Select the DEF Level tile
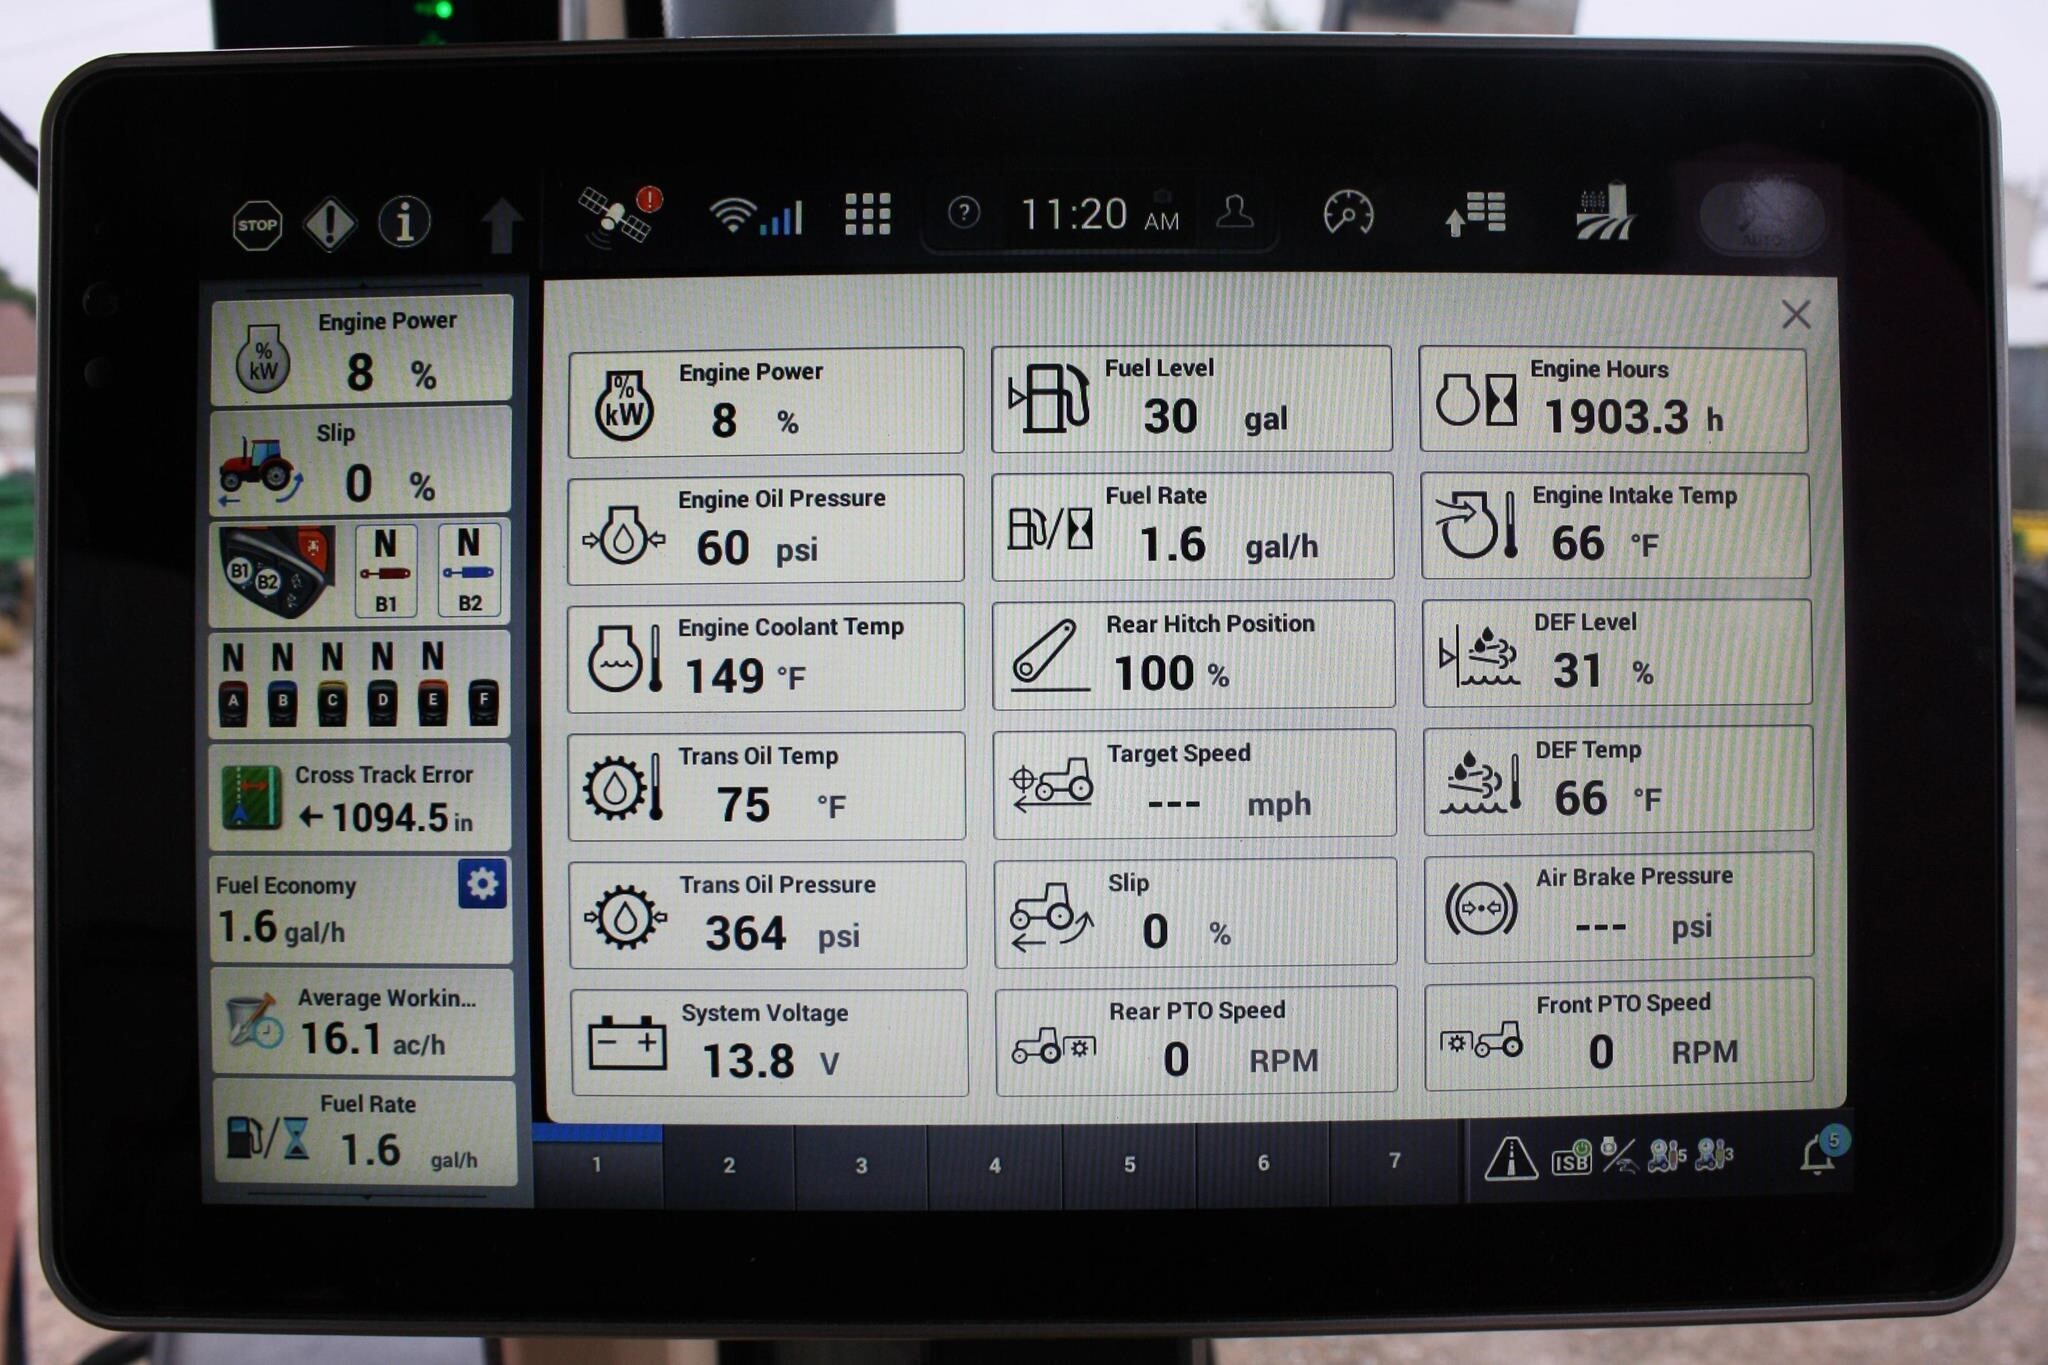This screenshot has width=2048, height=1365. tap(1617, 653)
